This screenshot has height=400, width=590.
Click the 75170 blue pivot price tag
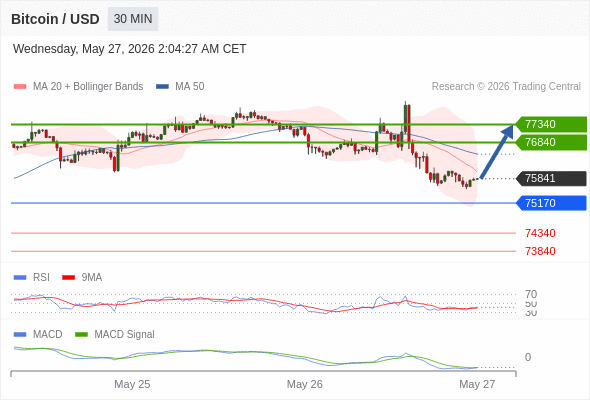551,203
